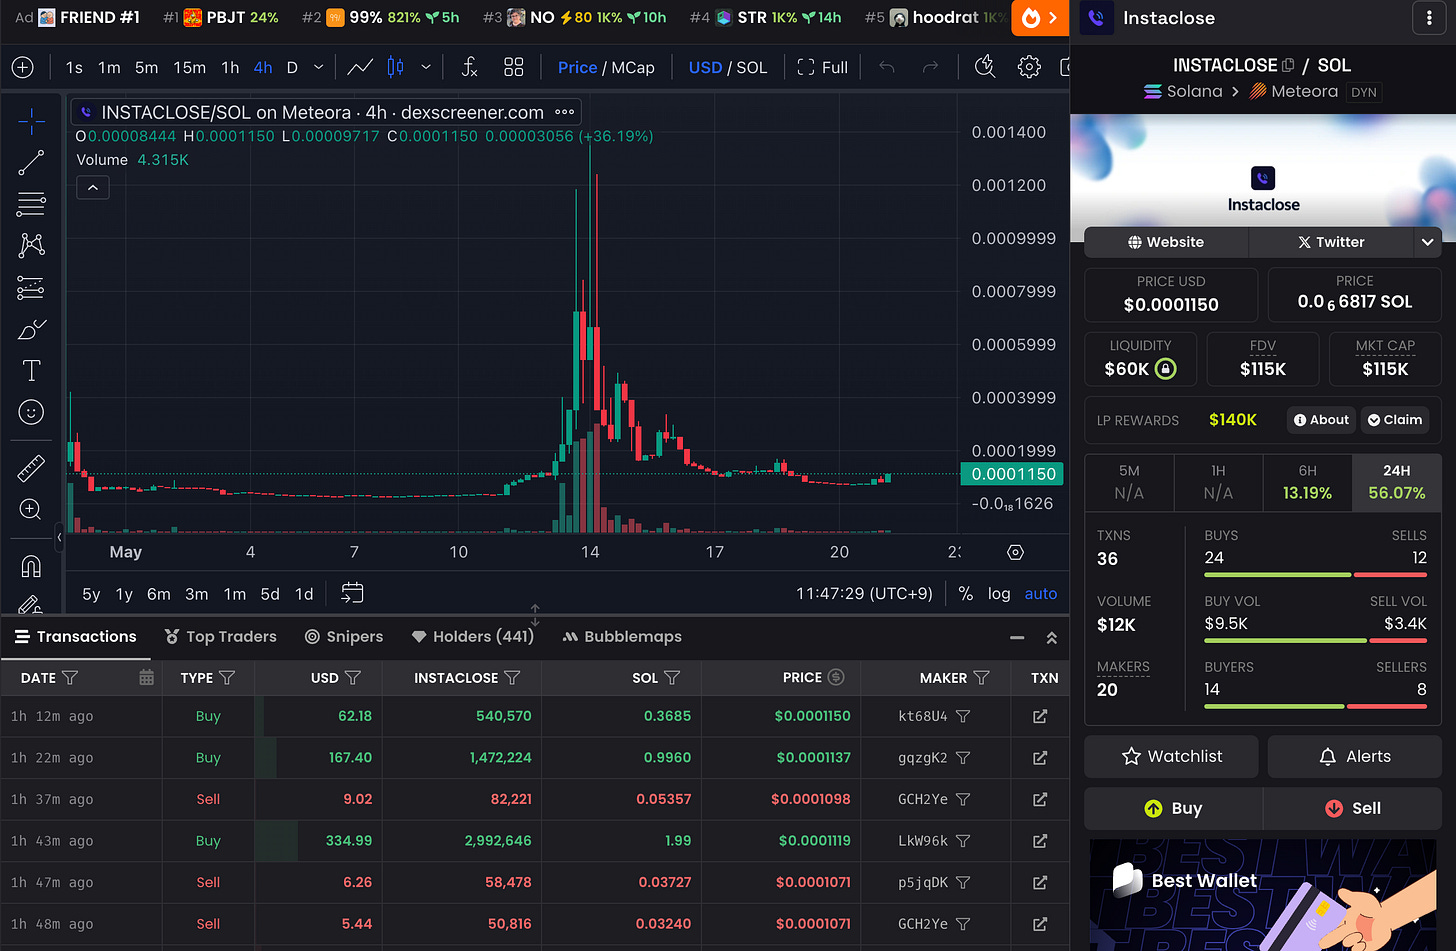Click the current price label 0.0001150 on axis
This screenshot has width=1456, height=951.
tap(1012, 474)
